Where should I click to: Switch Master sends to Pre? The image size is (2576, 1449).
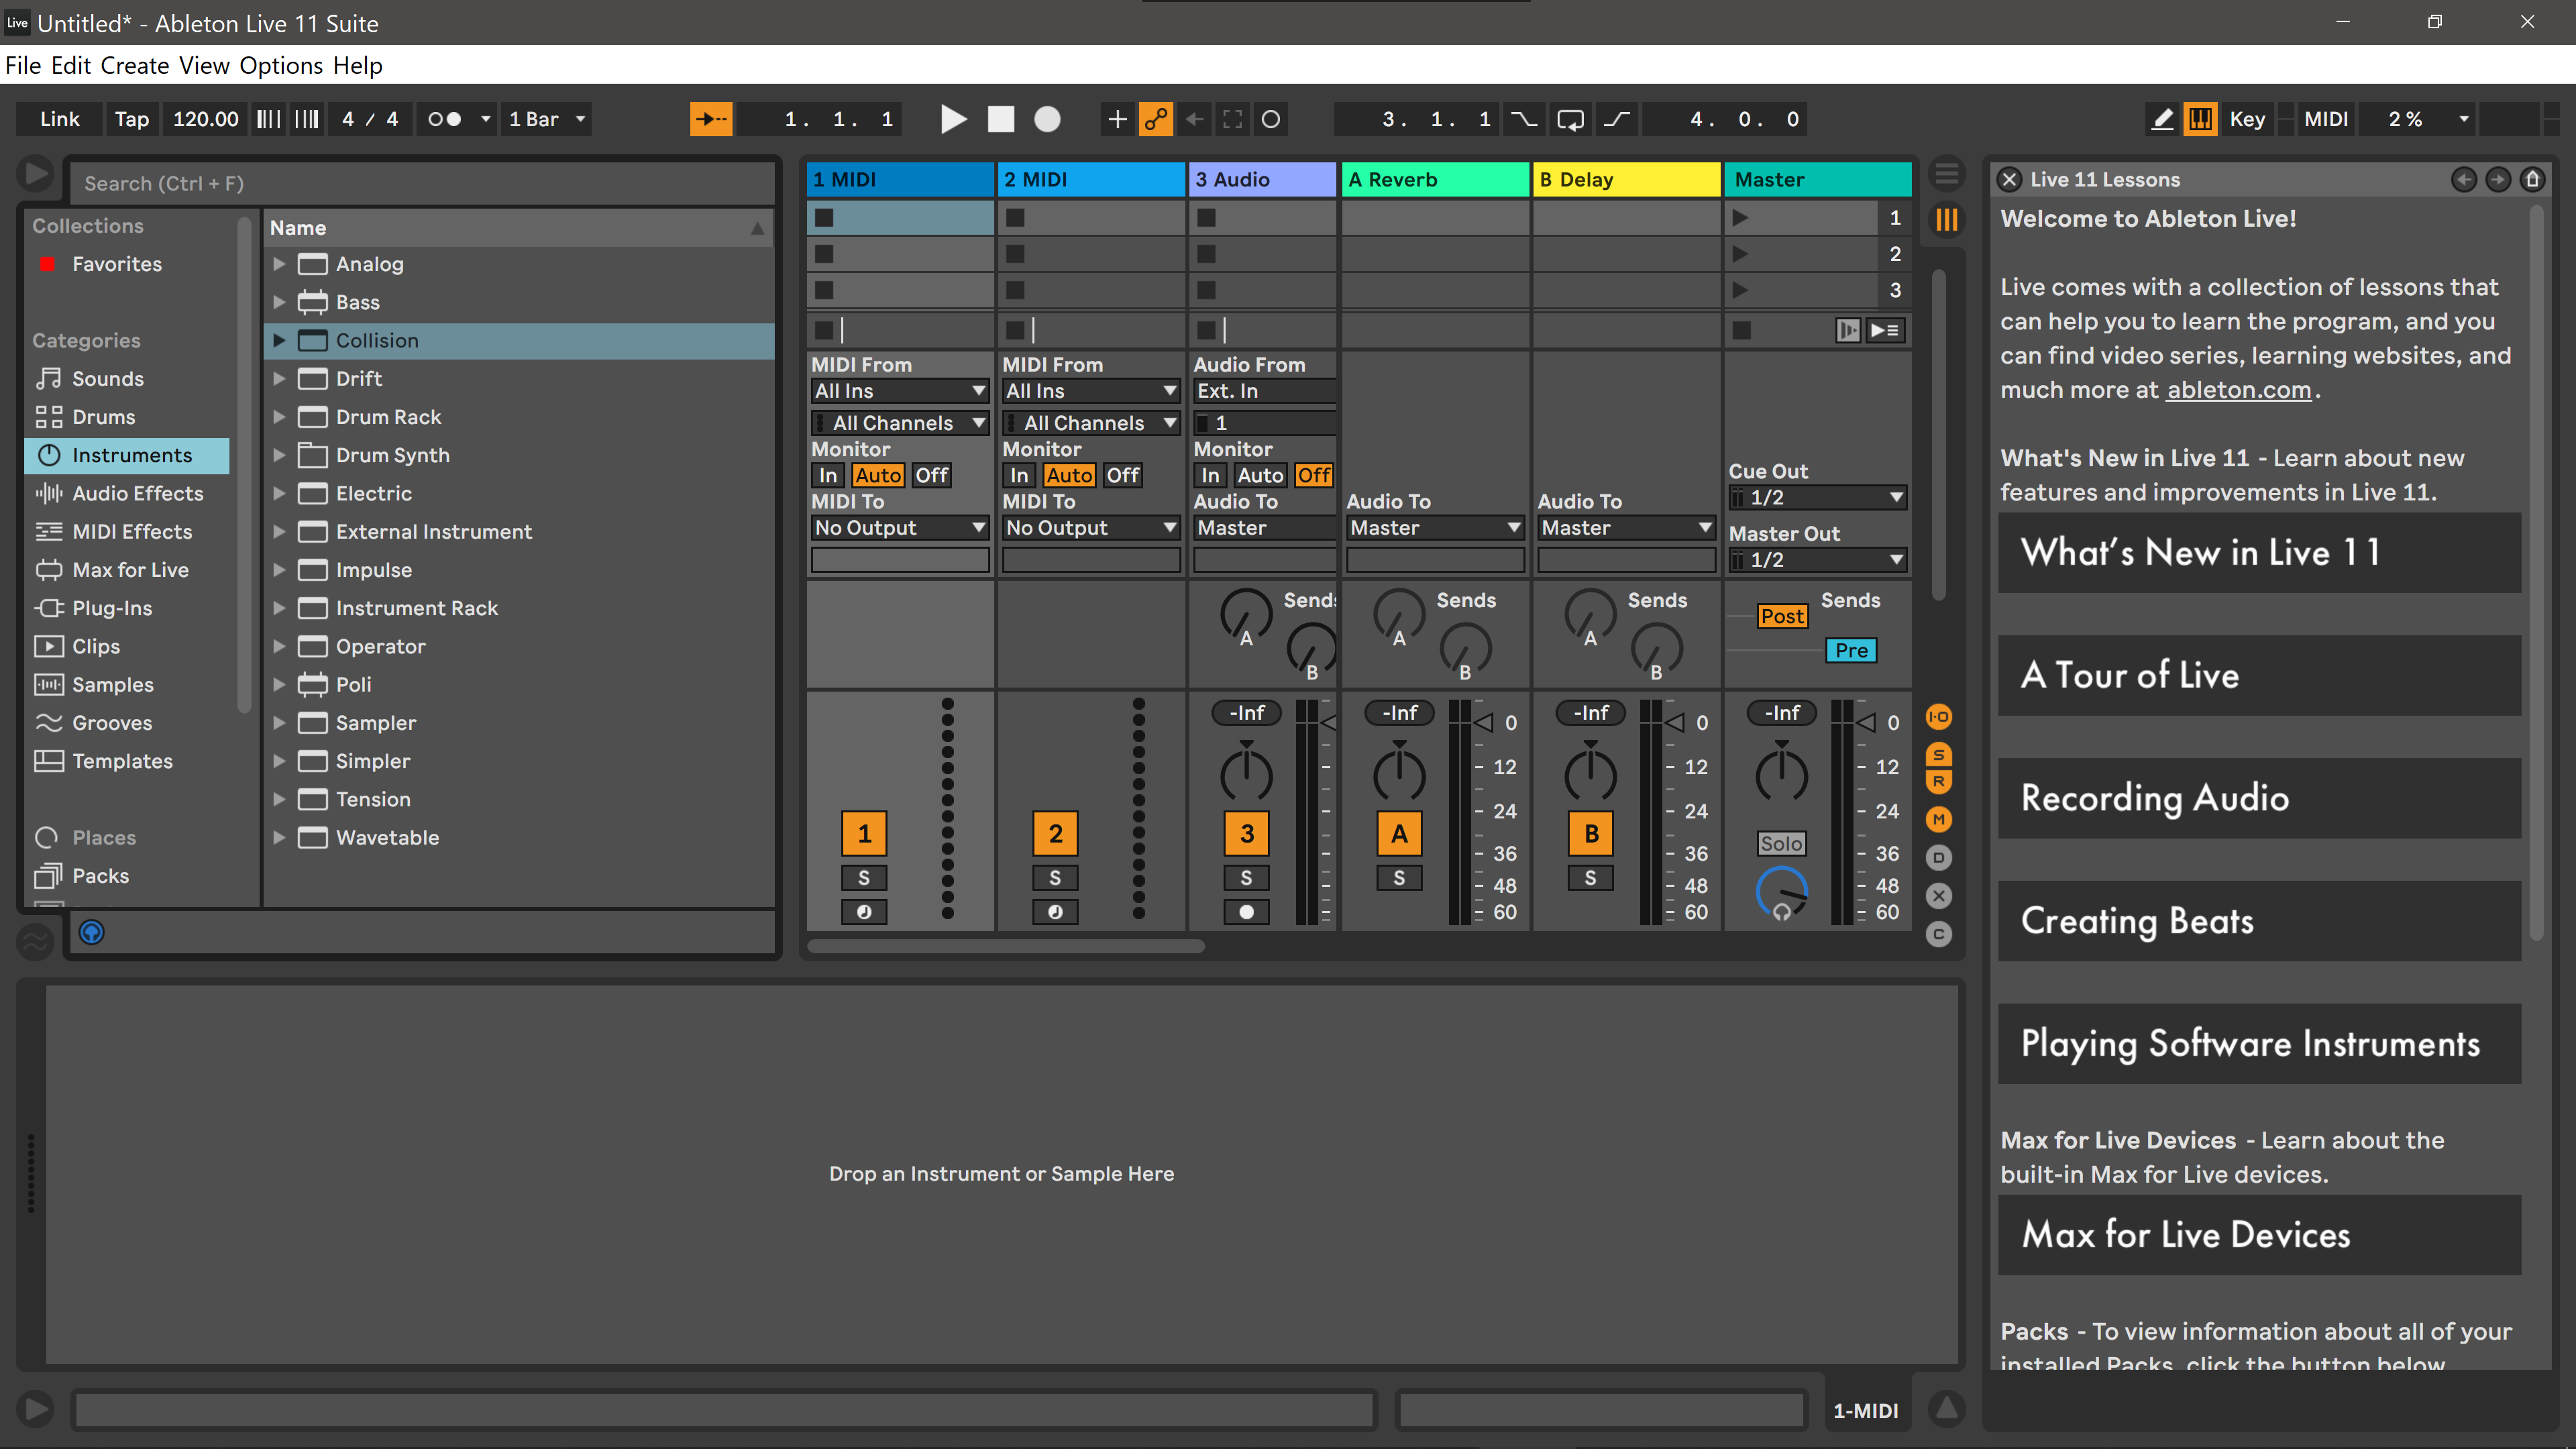[x=1851, y=650]
